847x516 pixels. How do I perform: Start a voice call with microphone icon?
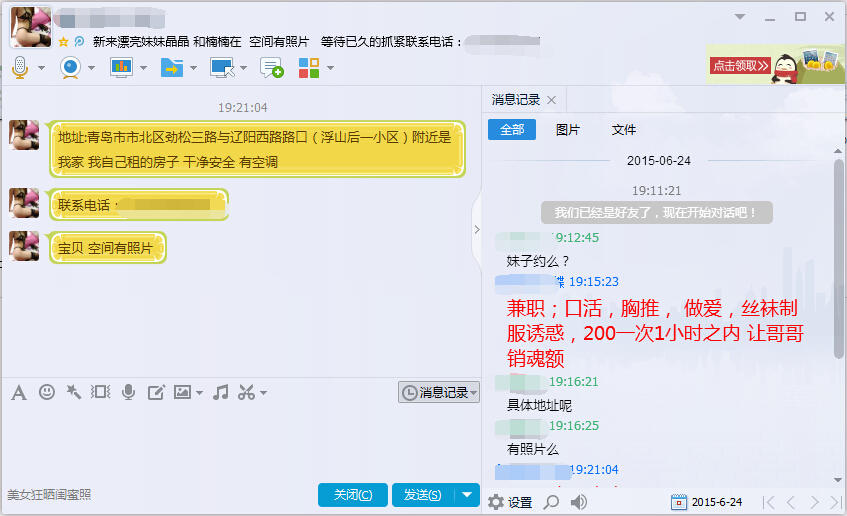(20, 68)
